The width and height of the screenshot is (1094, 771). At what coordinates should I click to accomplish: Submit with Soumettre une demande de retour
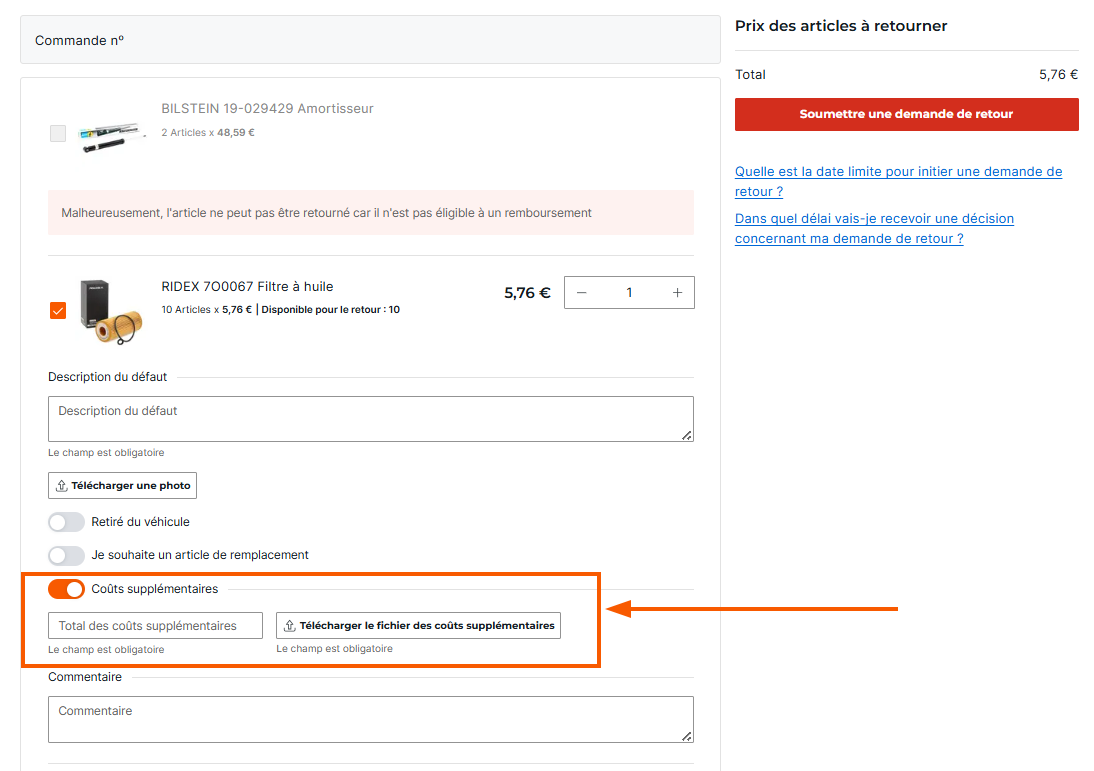tap(906, 114)
